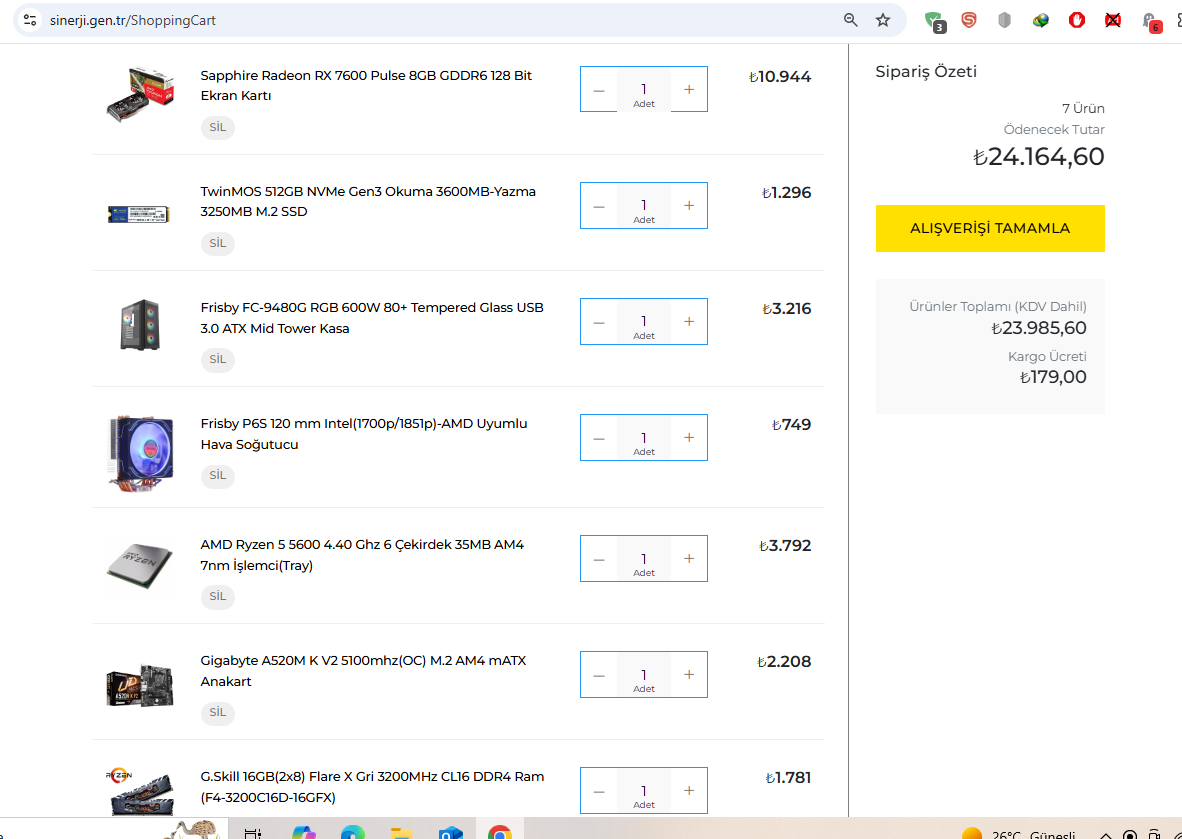Open the TwinMOS 512GB NVMe SSD link

[x=368, y=201]
